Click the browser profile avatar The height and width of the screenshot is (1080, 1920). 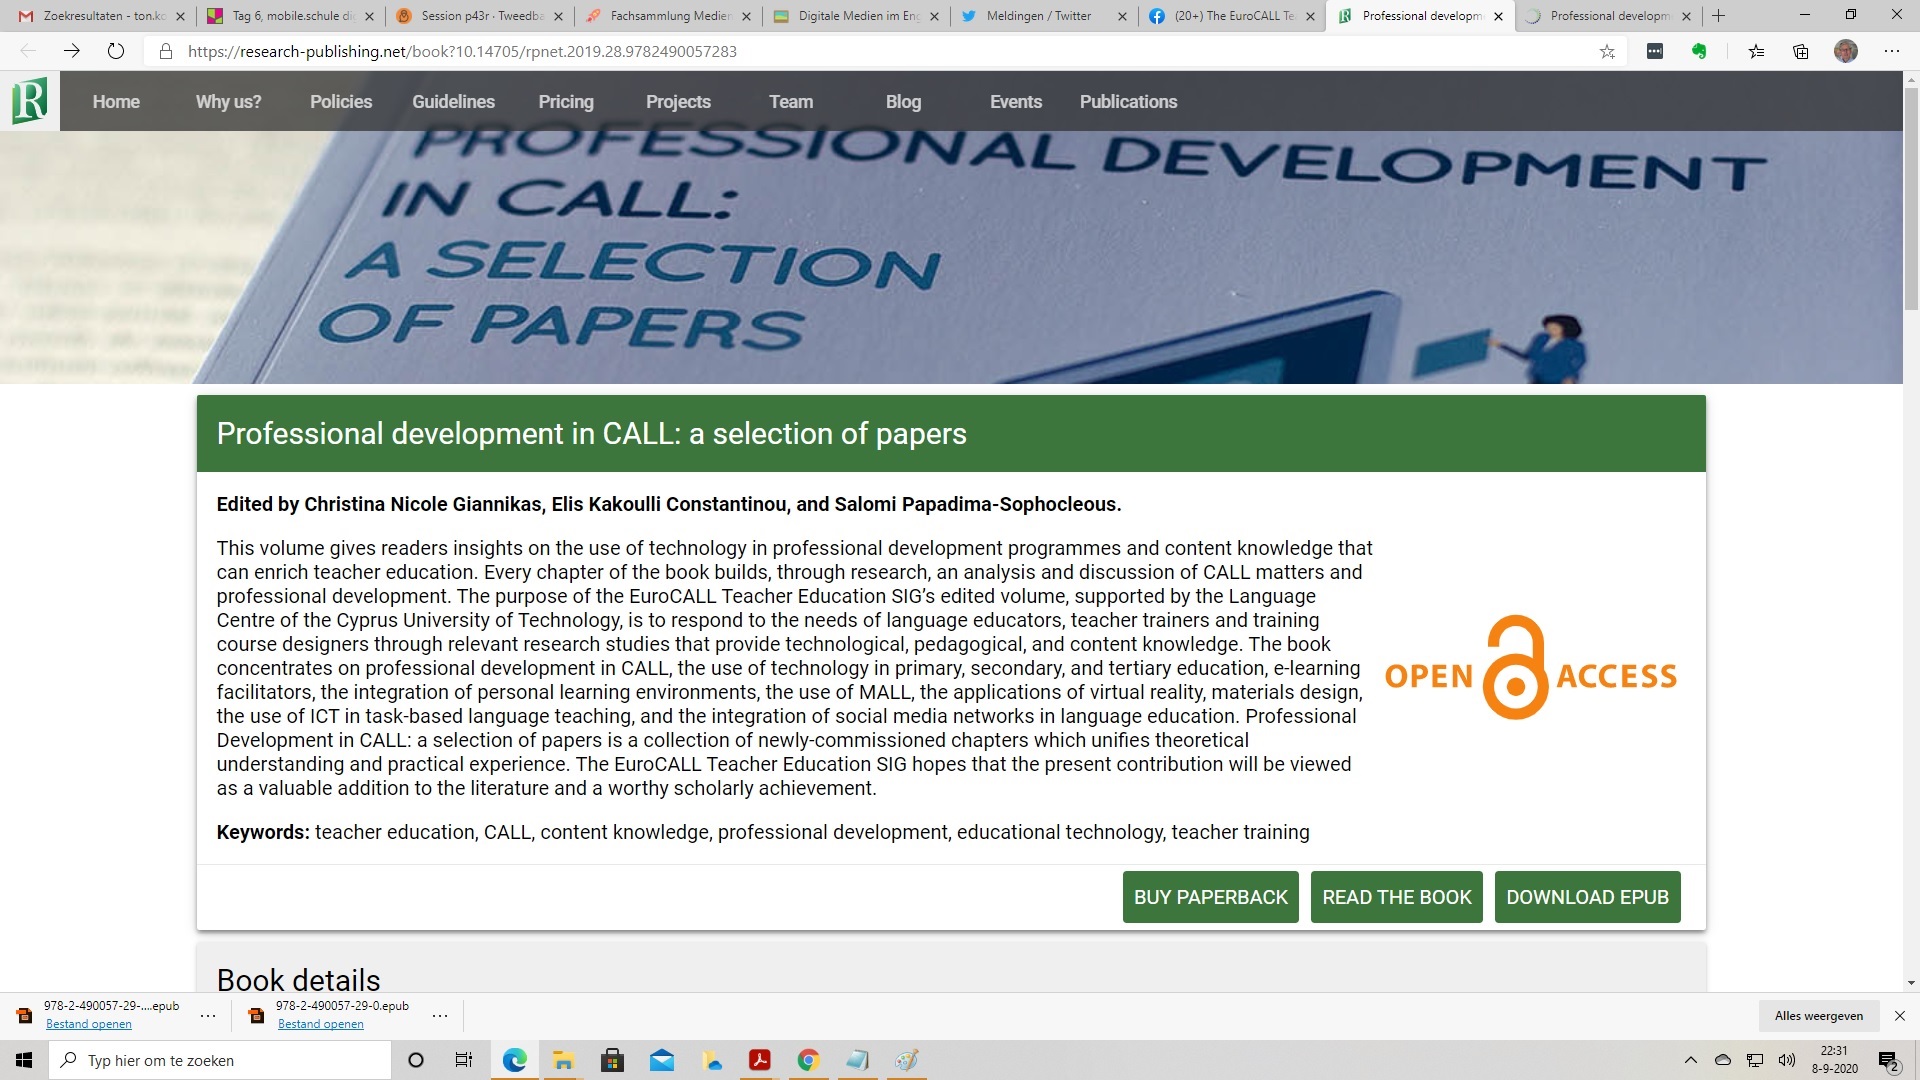[1846, 52]
